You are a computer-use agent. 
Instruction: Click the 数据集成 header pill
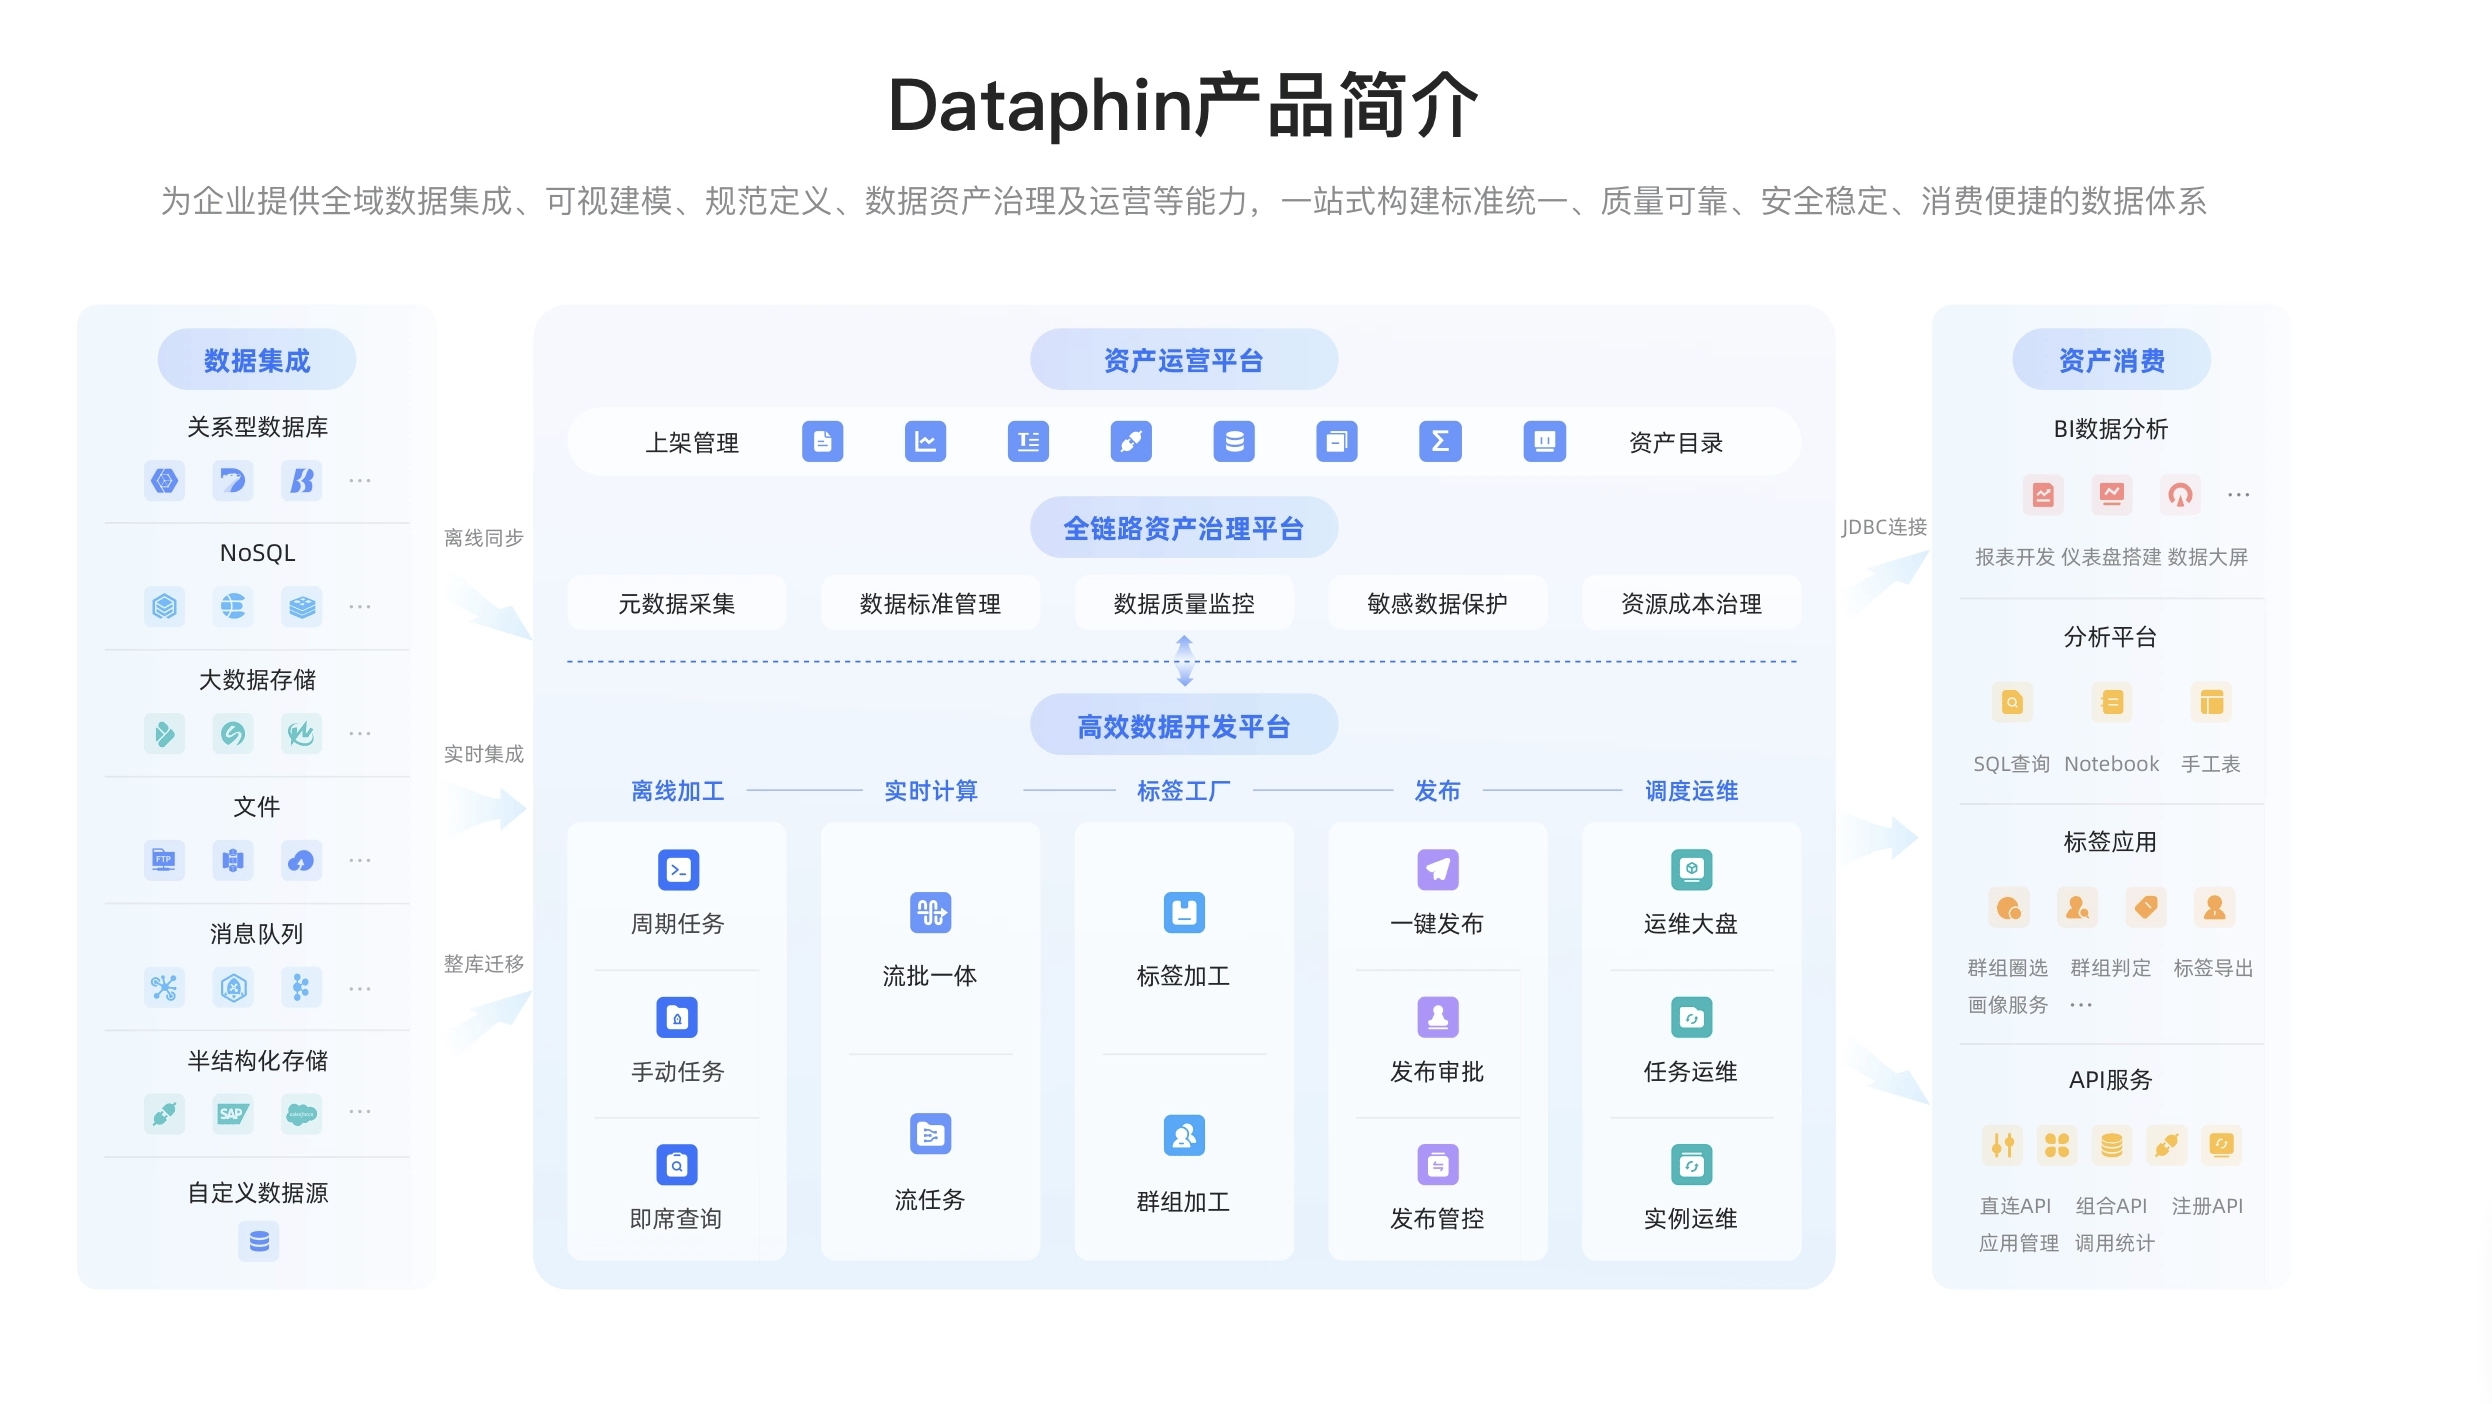pos(257,360)
